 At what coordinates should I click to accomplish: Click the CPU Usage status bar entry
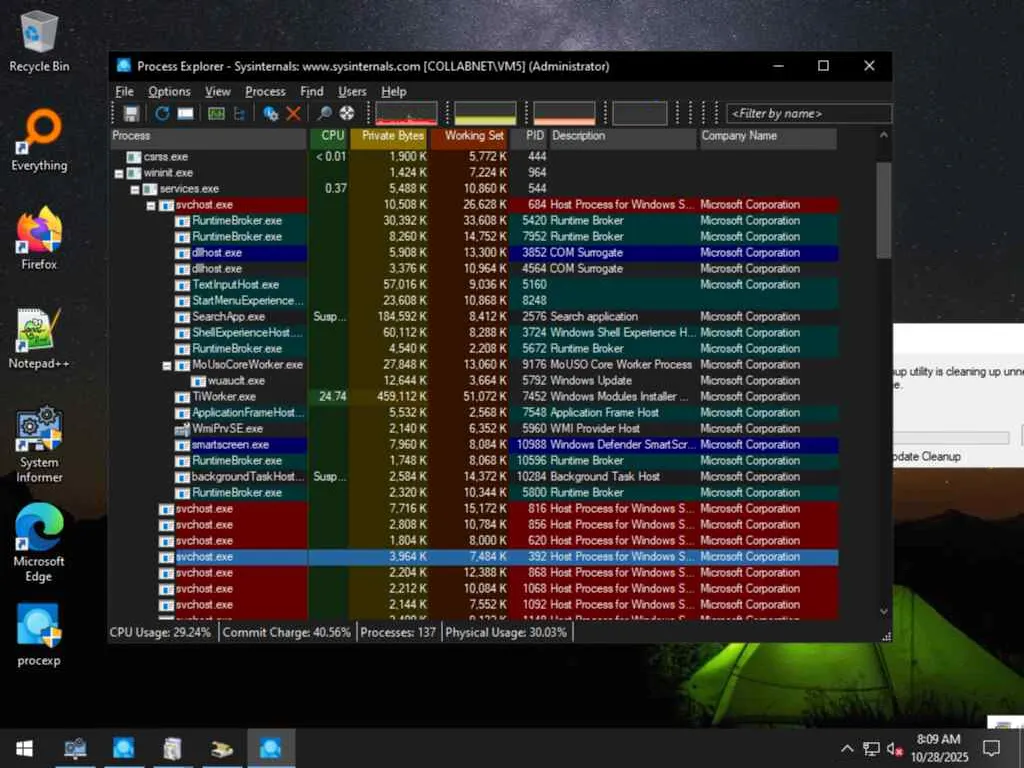161,632
